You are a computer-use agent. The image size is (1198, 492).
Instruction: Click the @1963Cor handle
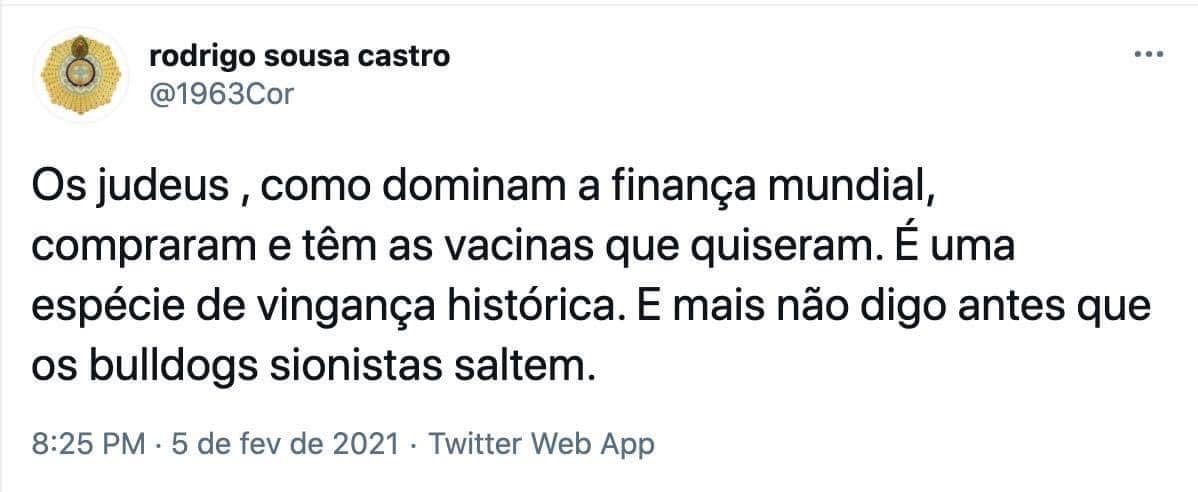click(x=222, y=95)
